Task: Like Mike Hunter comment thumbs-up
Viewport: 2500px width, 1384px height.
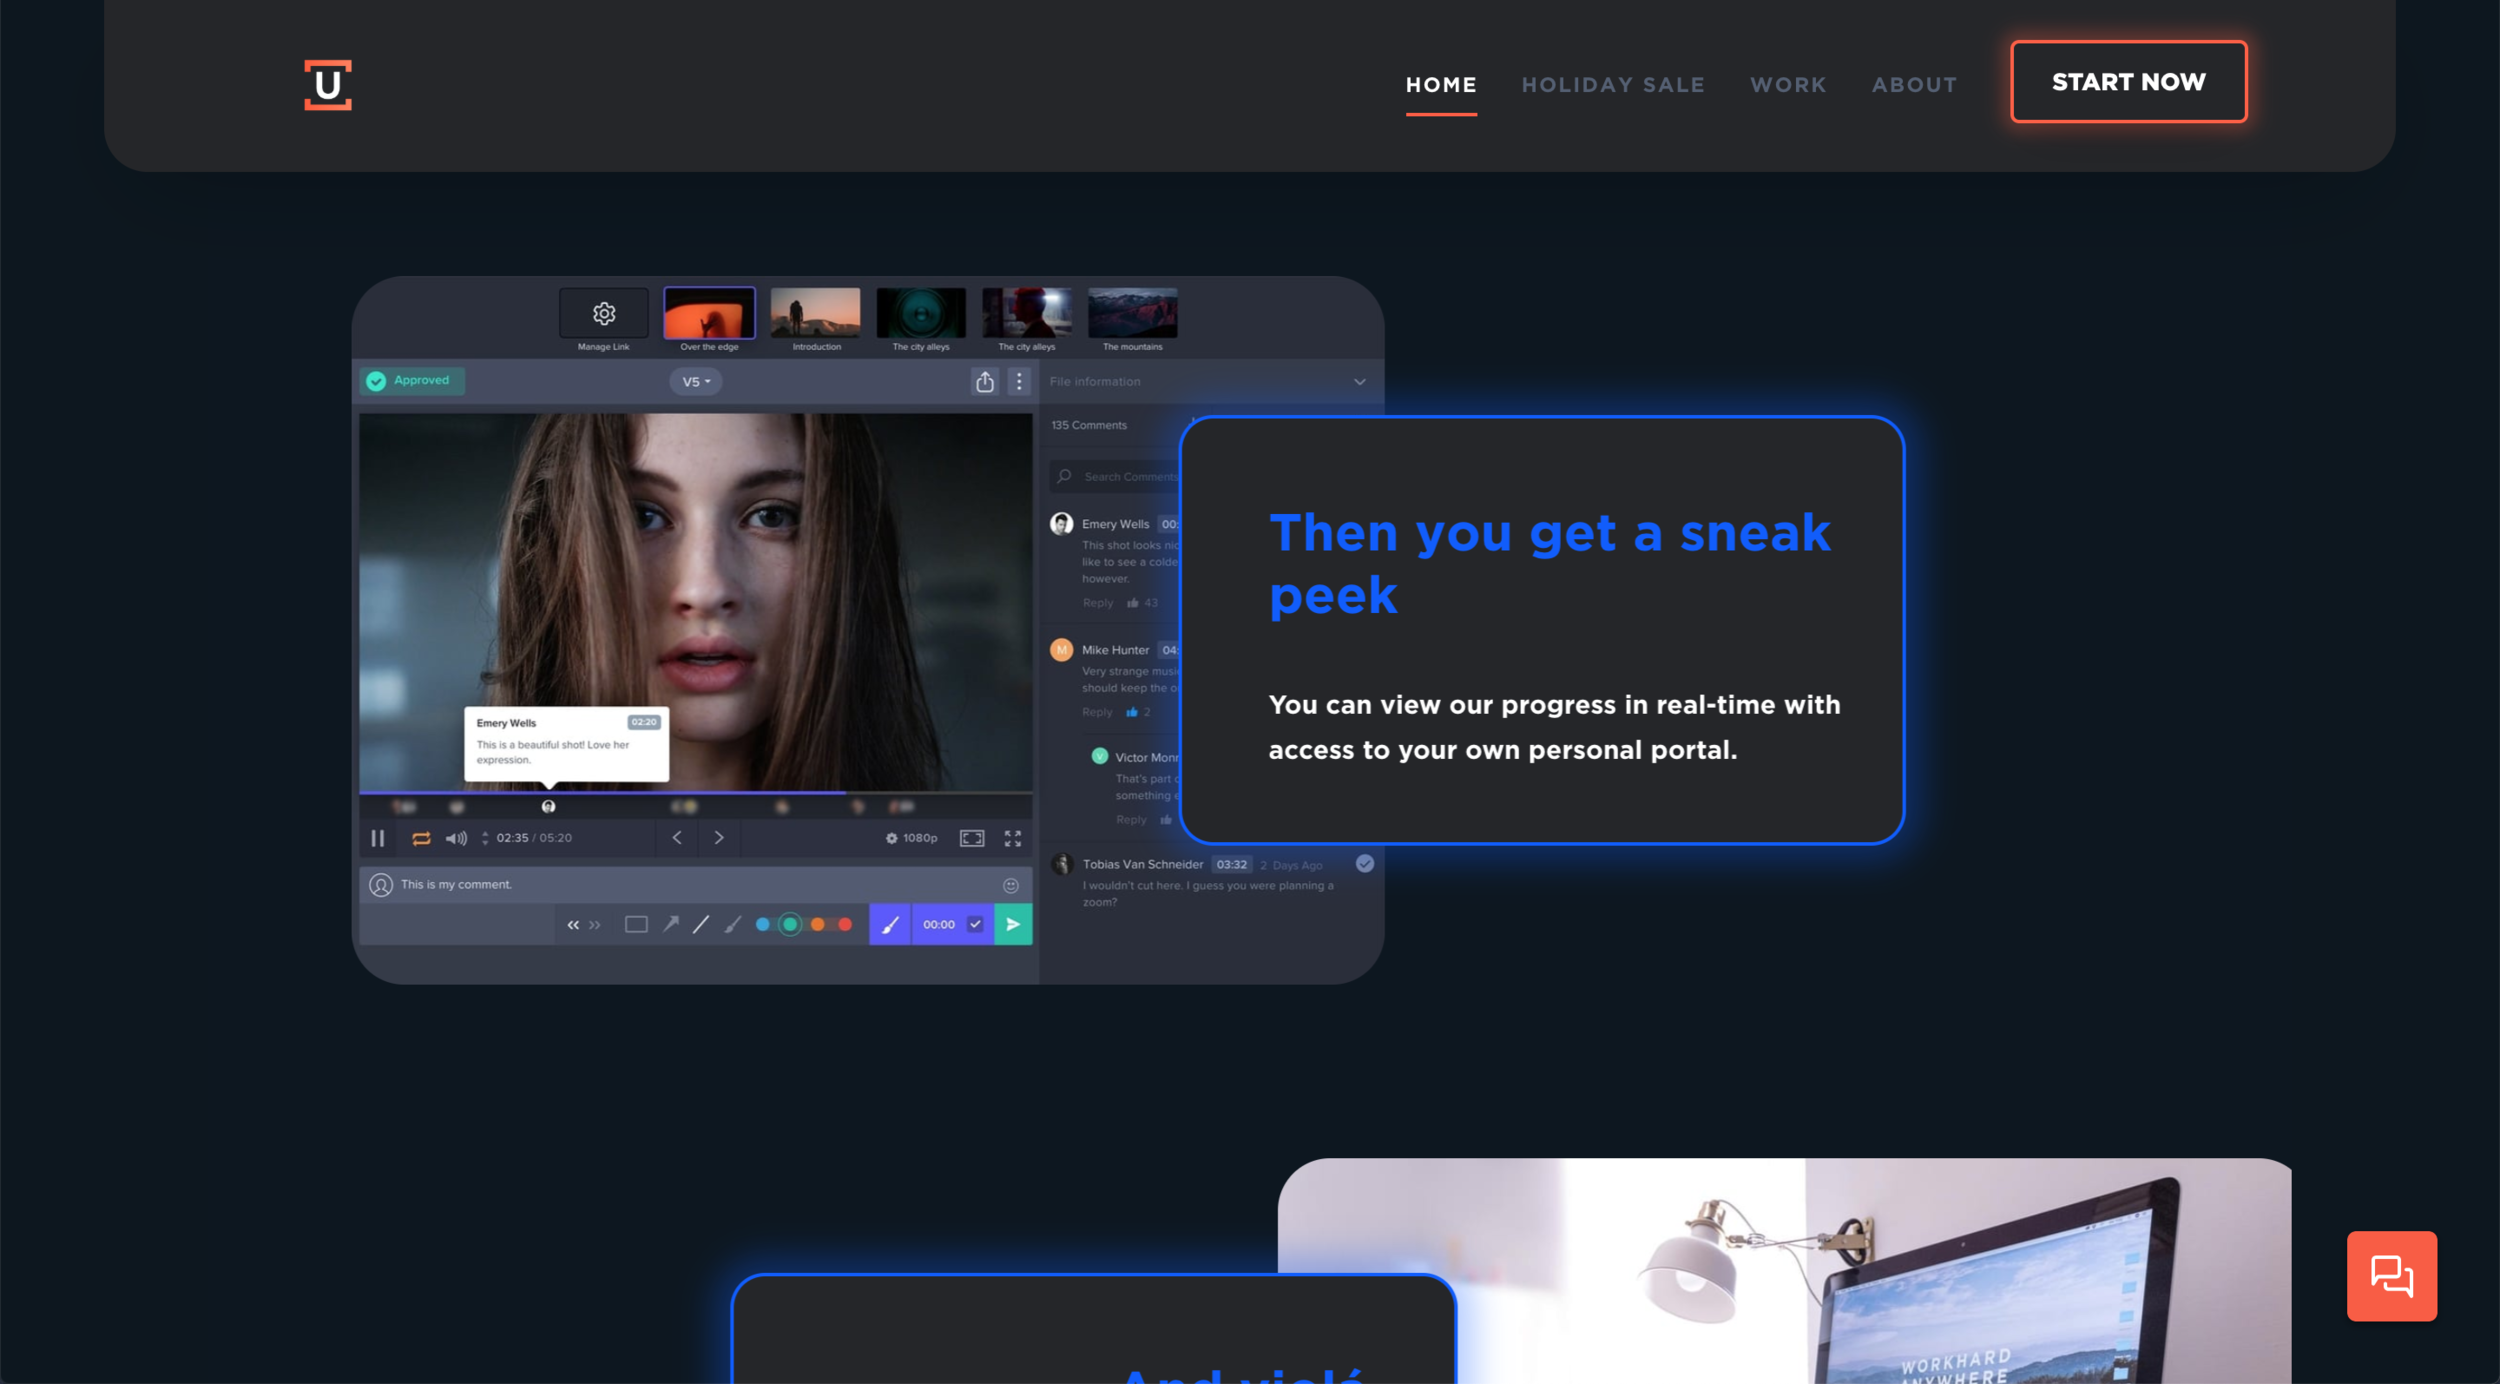Action: [1132, 713]
